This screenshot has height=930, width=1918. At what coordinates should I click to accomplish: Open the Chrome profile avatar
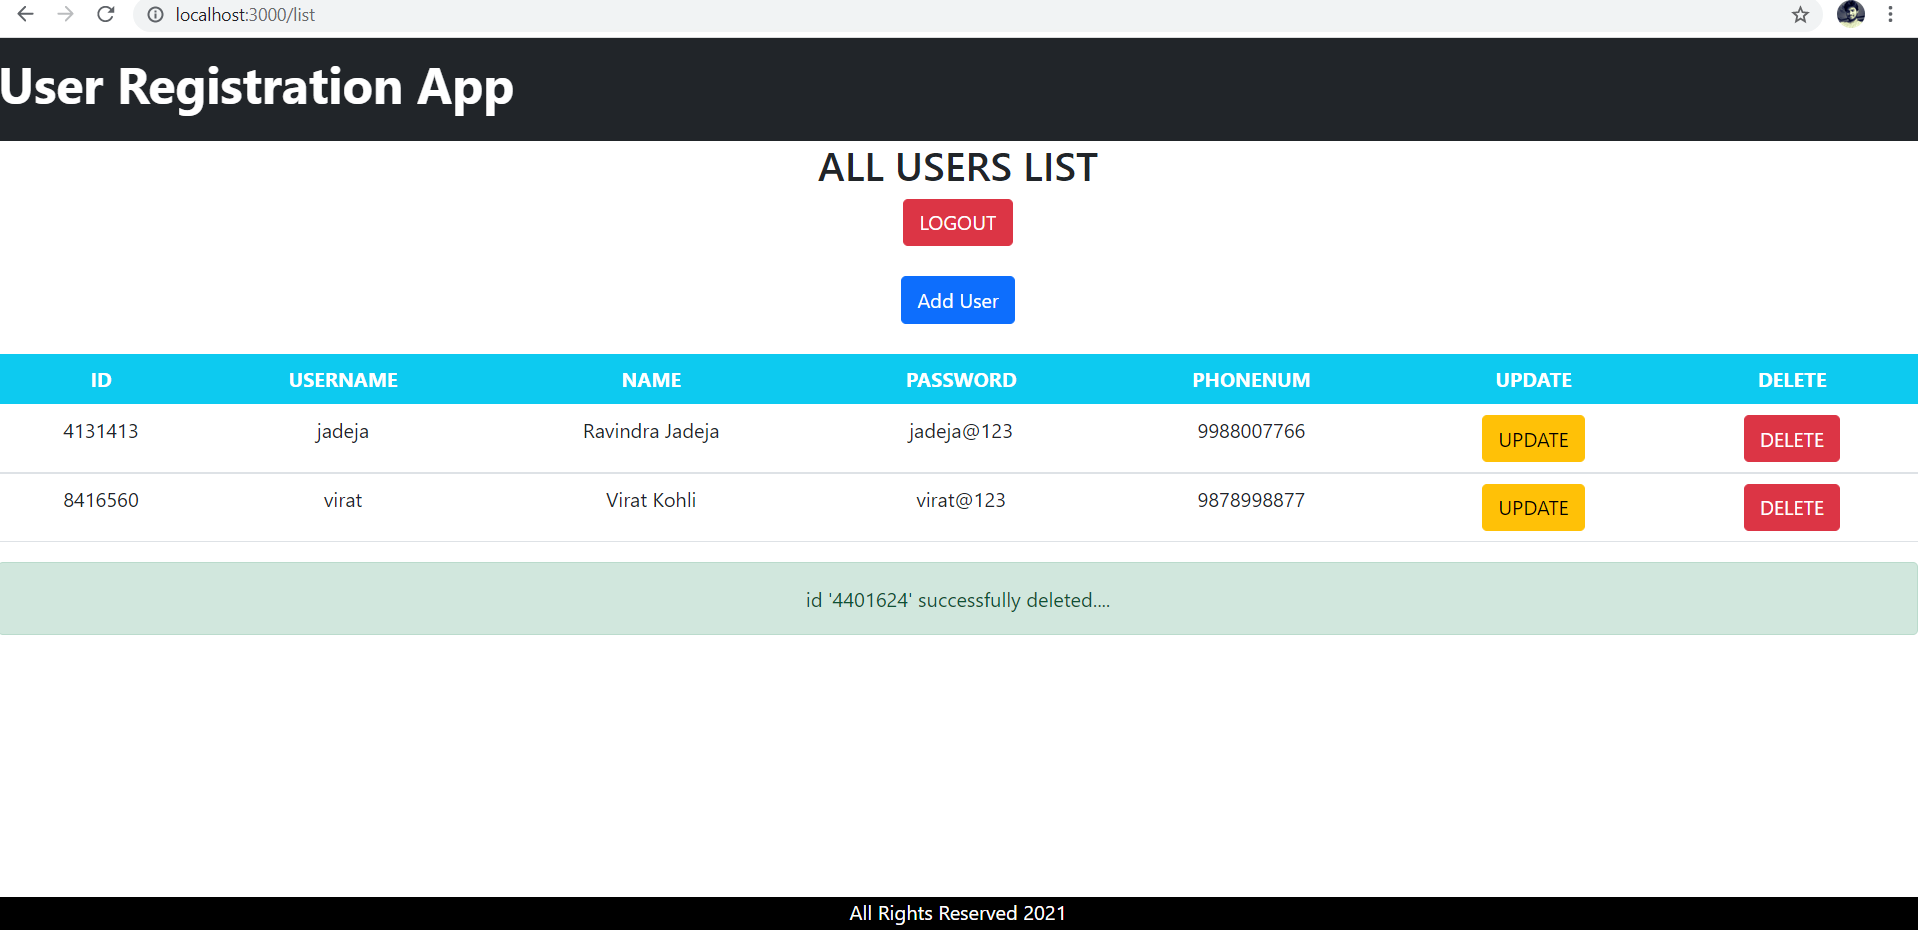click(x=1850, y=14)
